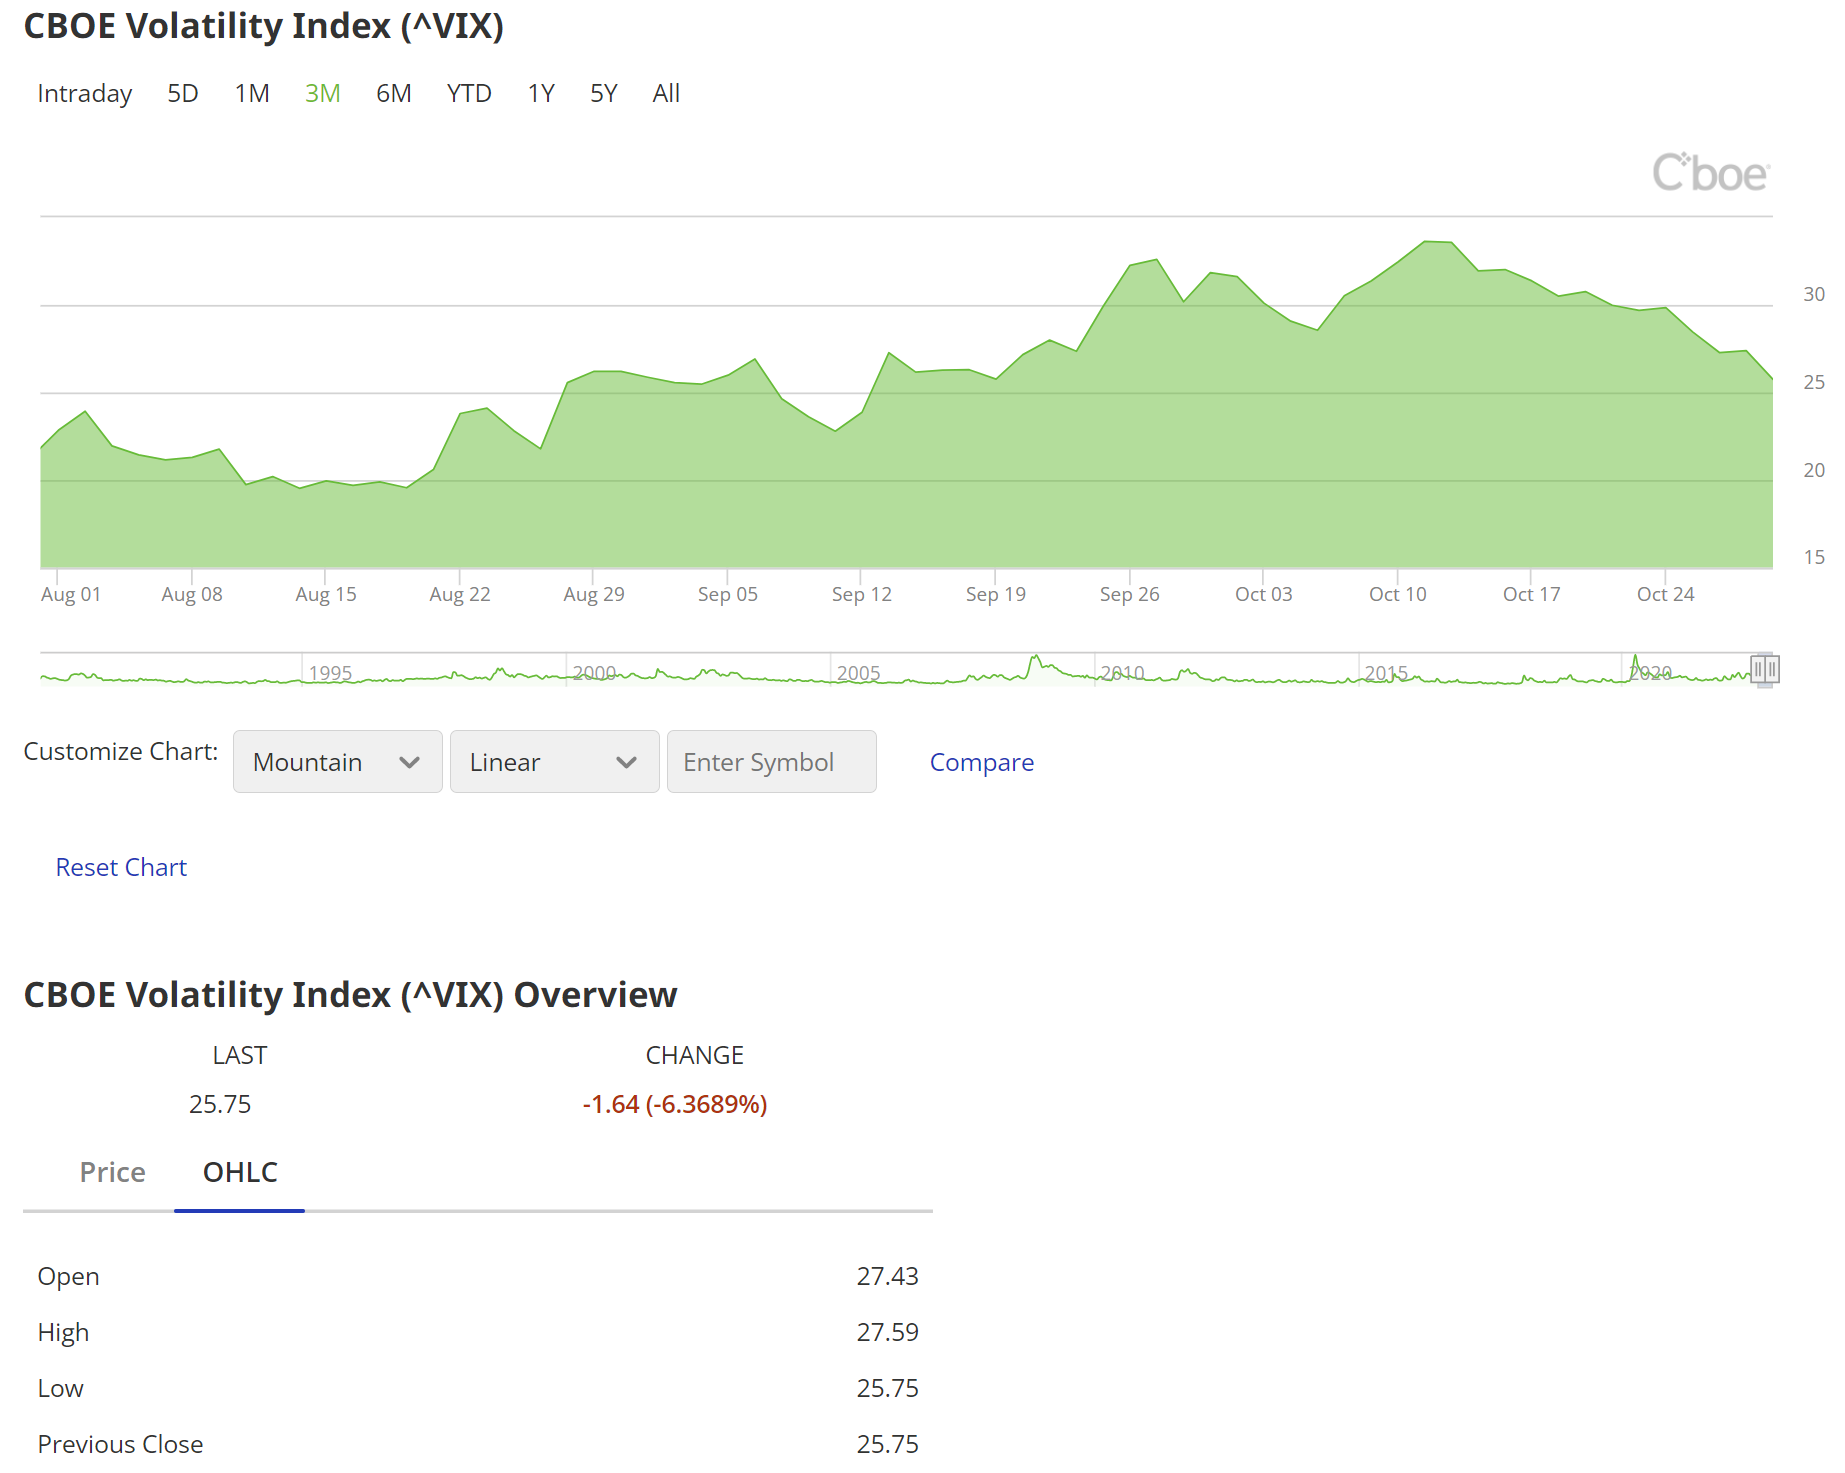Click the 2015 marker in the navigator
The image size is (1845, 1473).
click(1387, 673)
